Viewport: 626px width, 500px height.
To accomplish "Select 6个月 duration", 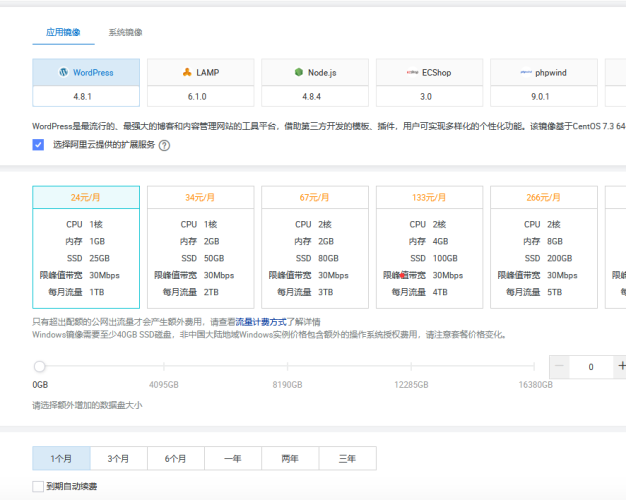I will (176, 458).
